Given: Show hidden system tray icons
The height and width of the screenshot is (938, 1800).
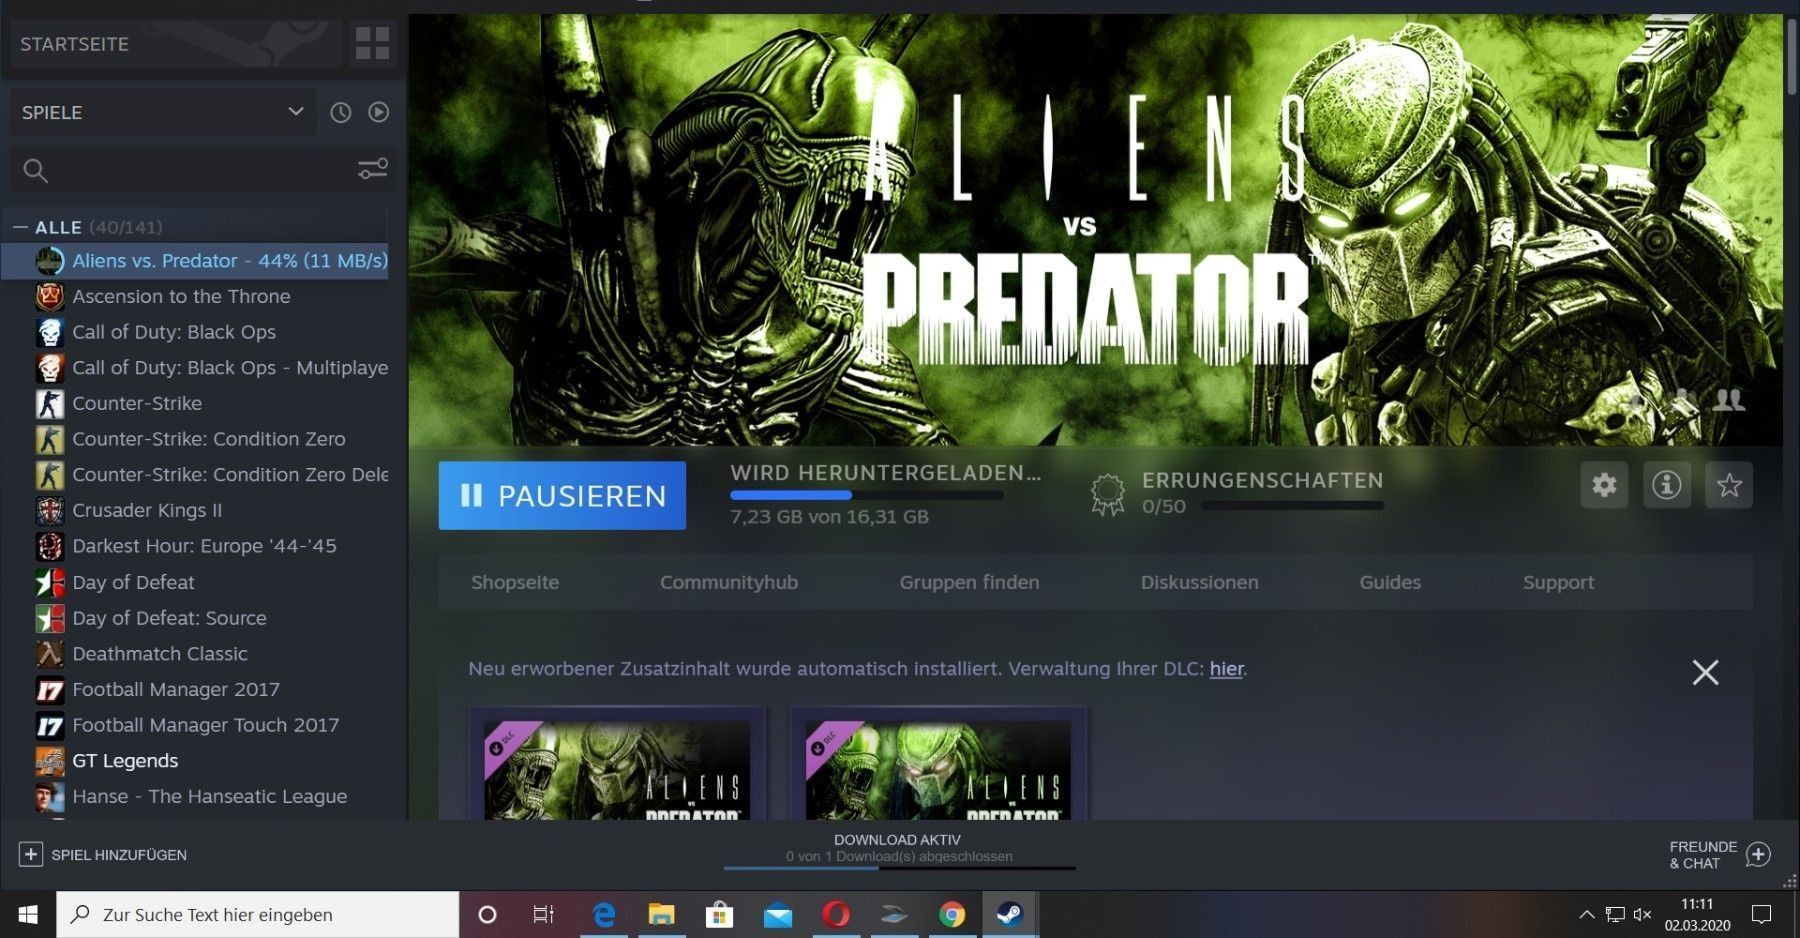Looking at the screenshot, I should point(1586,914).
